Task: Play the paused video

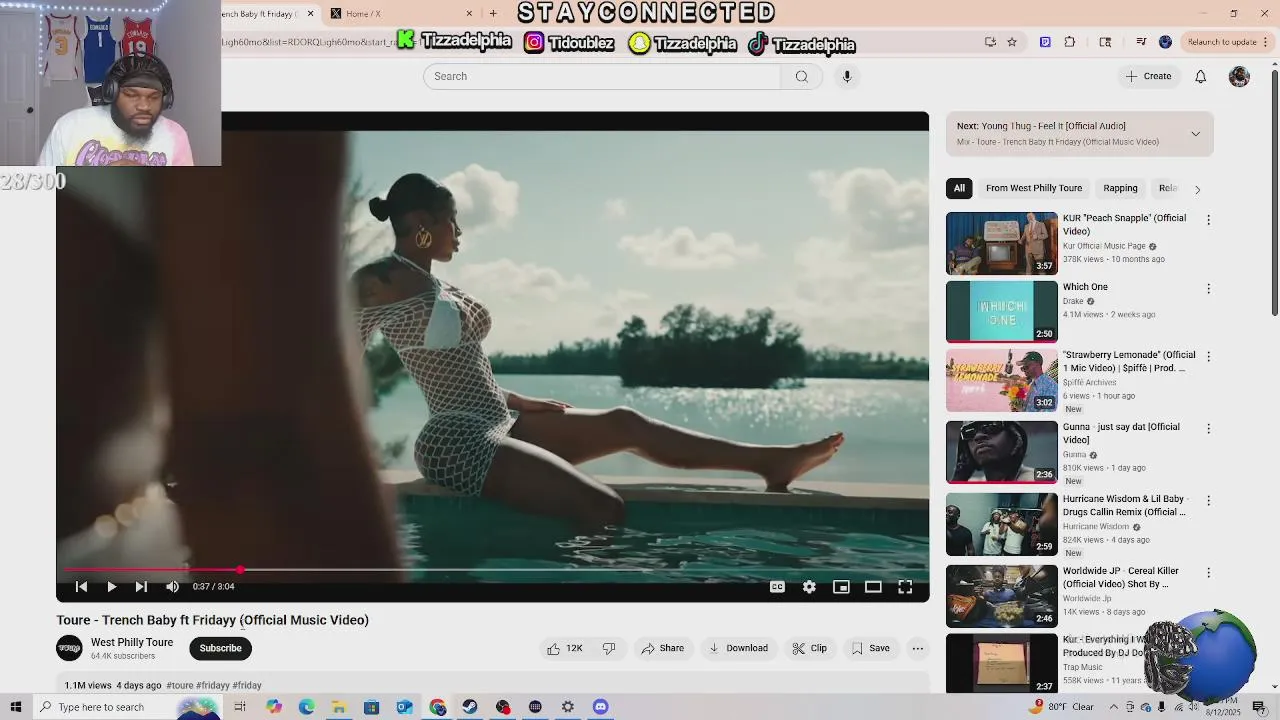Action: click(x=111, y=587)
